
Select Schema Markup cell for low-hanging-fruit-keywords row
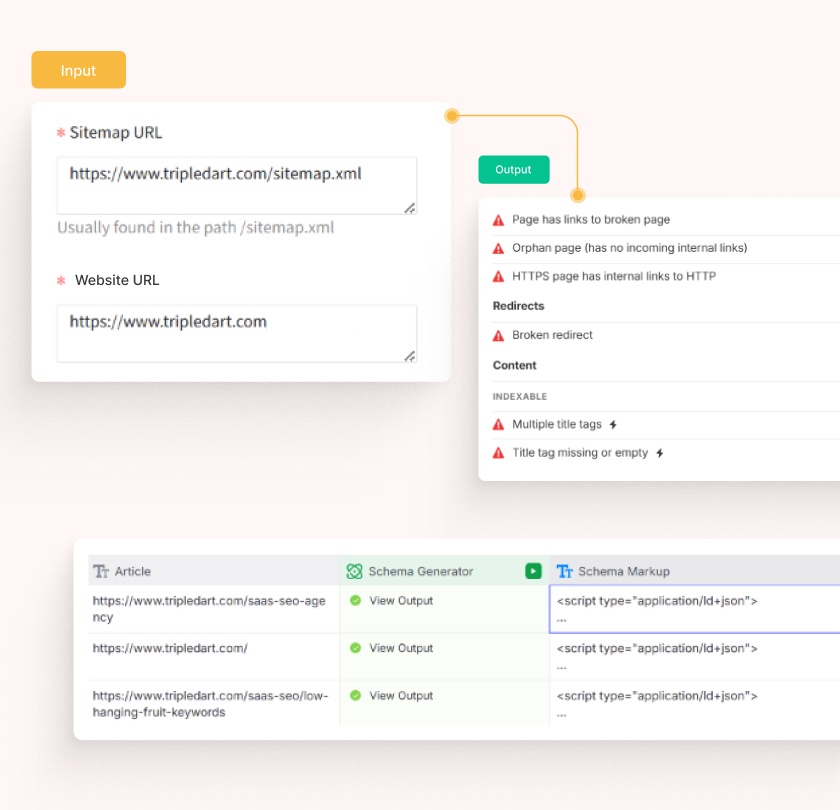pos(695,703)
